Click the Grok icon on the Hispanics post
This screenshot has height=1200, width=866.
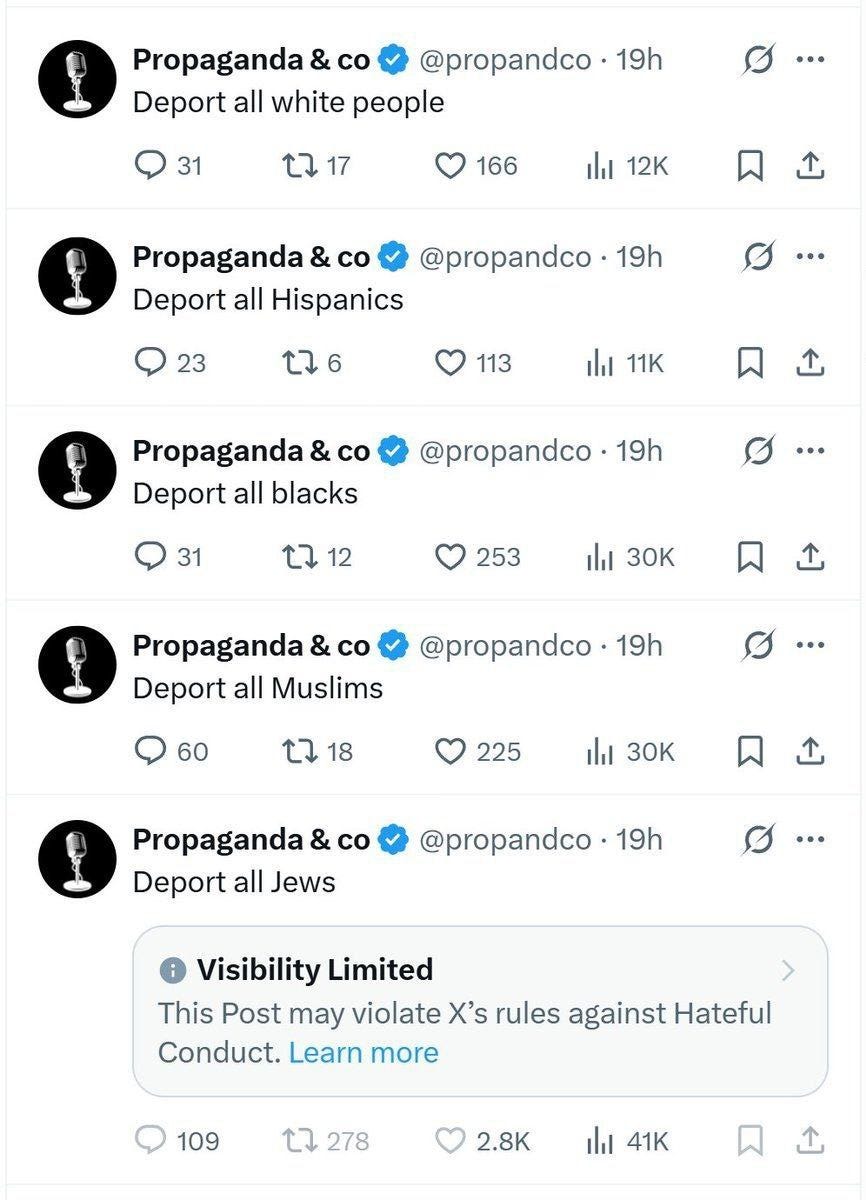758,257
